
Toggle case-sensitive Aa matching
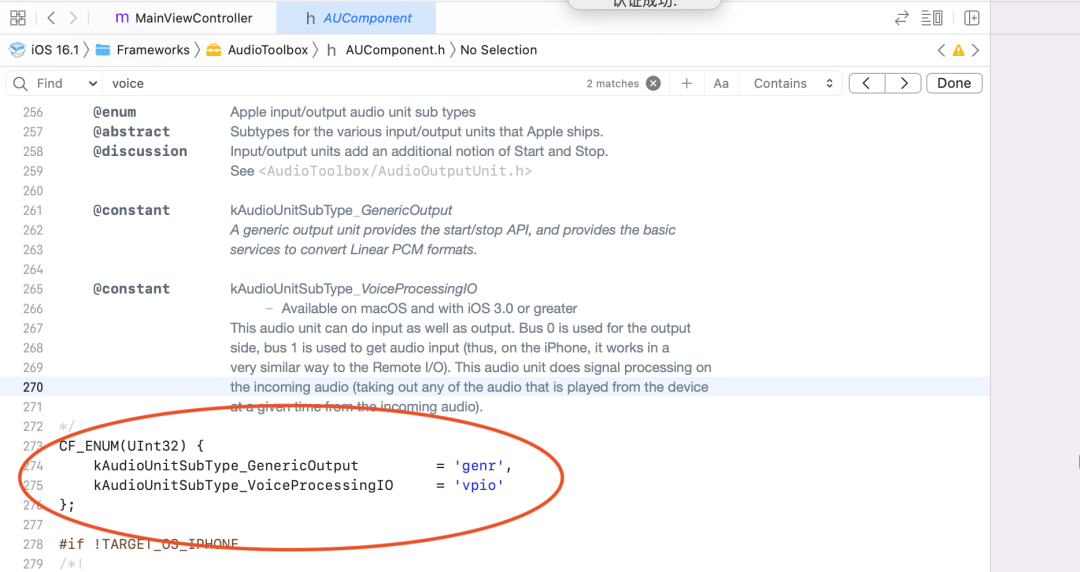tap(721, 84)
